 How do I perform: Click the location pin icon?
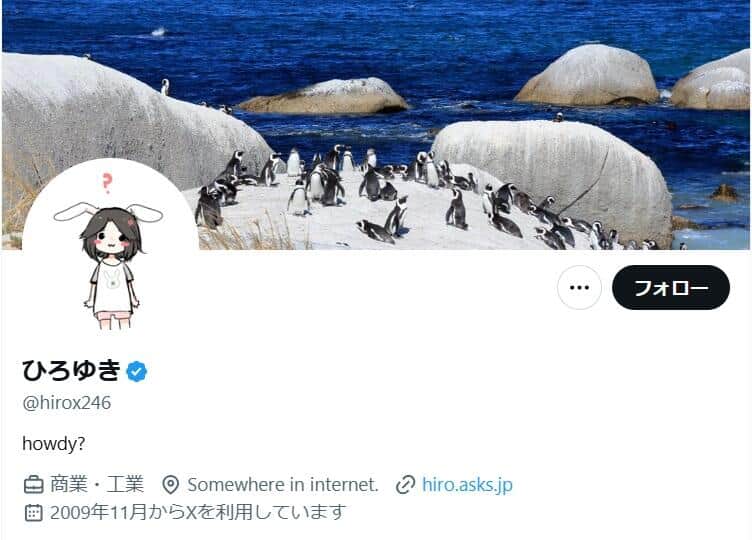170,485
